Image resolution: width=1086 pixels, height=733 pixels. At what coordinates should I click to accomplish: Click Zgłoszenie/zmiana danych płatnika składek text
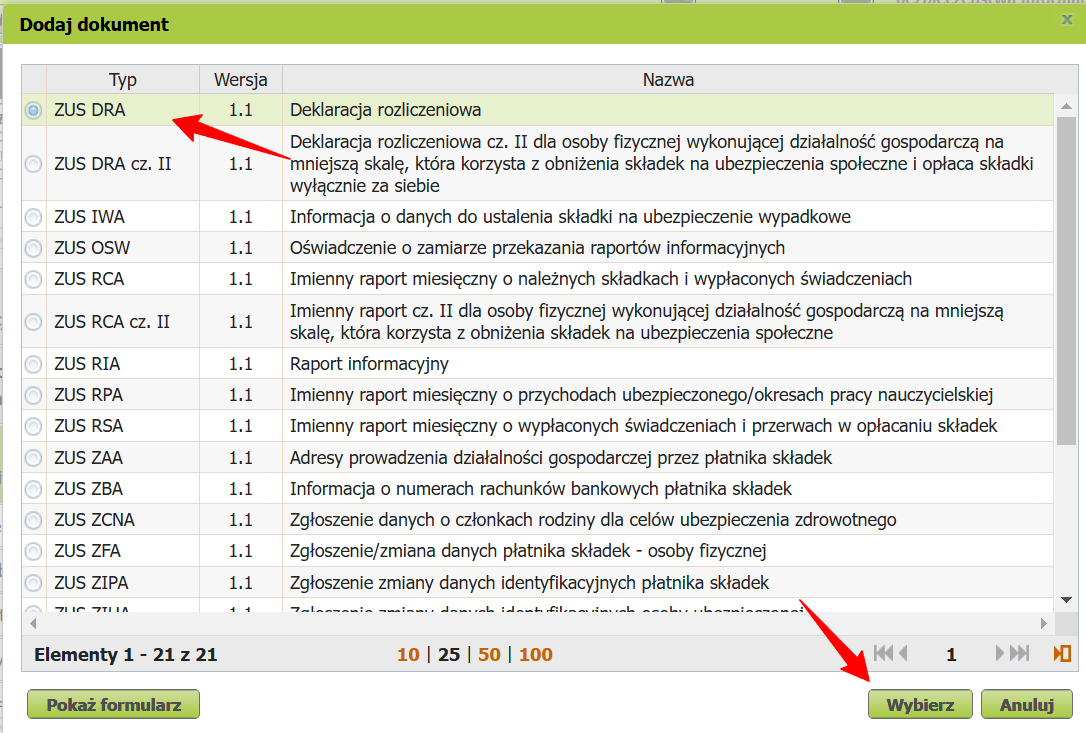pyautogui.click(x=528, y=551)
